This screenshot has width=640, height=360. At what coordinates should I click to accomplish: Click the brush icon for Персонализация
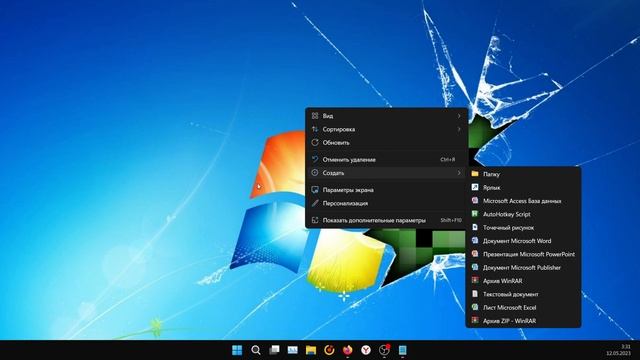click(315, 203)
